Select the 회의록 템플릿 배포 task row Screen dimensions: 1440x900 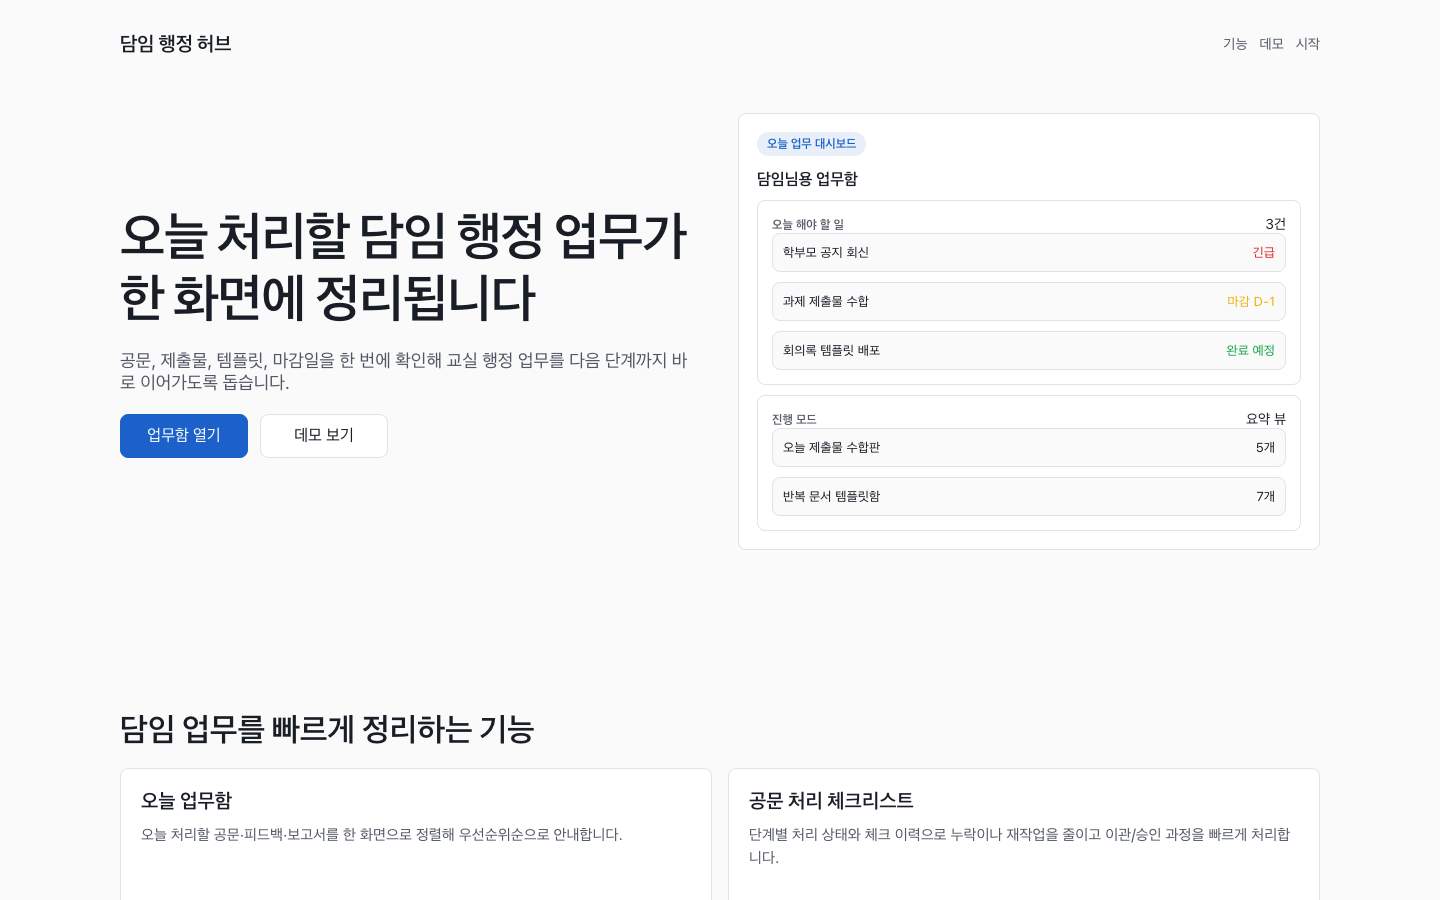click(1029, 351)
